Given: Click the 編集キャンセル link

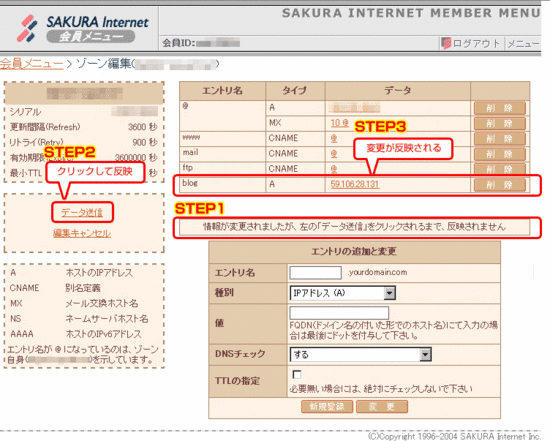Looking at the screenshot, I should (82, 233).
